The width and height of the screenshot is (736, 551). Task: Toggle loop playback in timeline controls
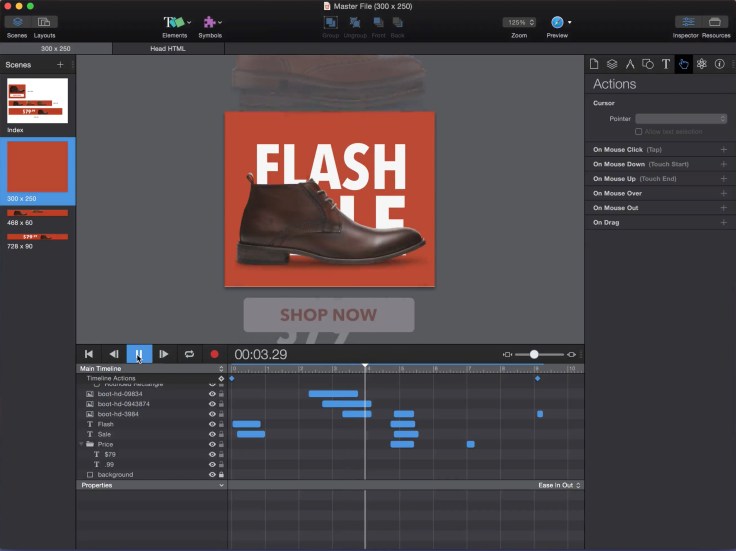(189, 354)
